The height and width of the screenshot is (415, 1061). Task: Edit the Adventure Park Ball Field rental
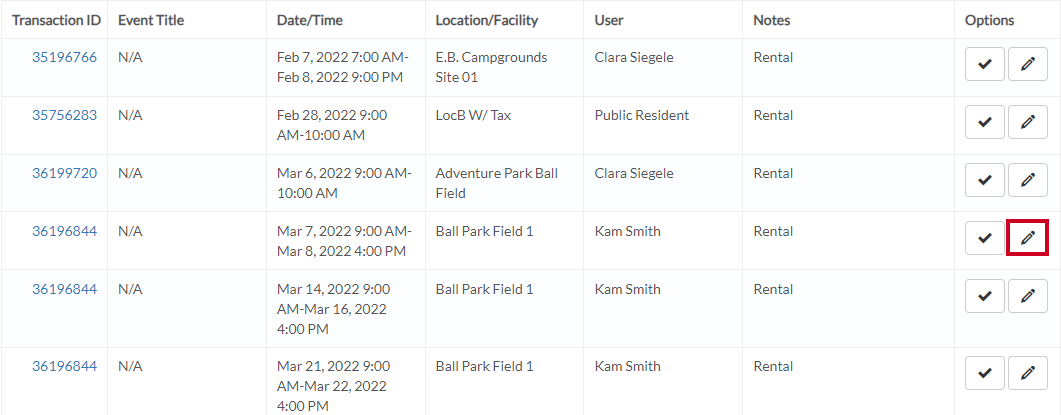[1028, 180]
